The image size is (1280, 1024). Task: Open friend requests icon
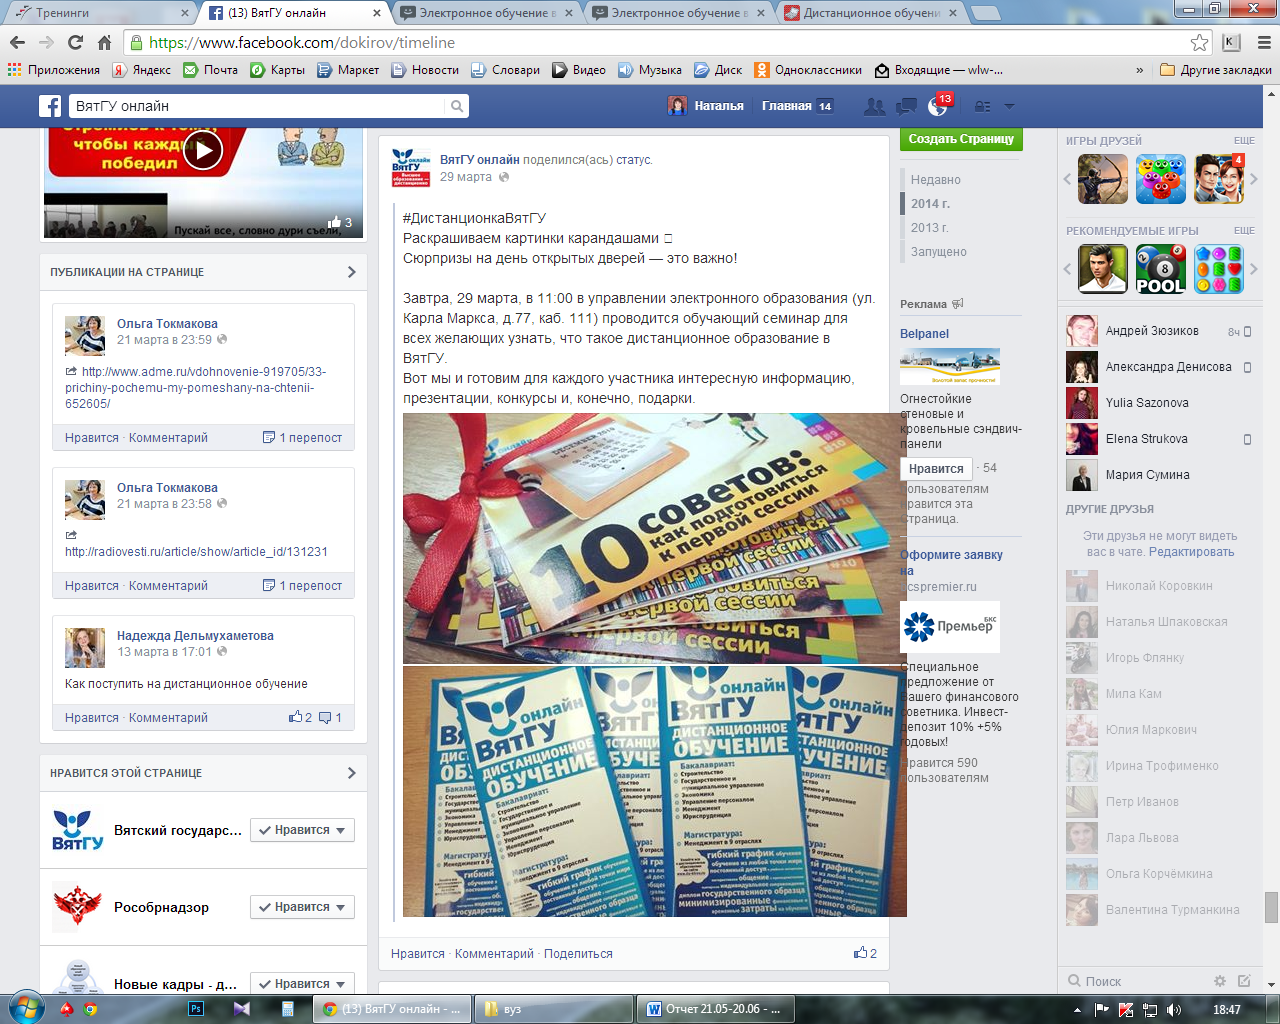(875, 106)
